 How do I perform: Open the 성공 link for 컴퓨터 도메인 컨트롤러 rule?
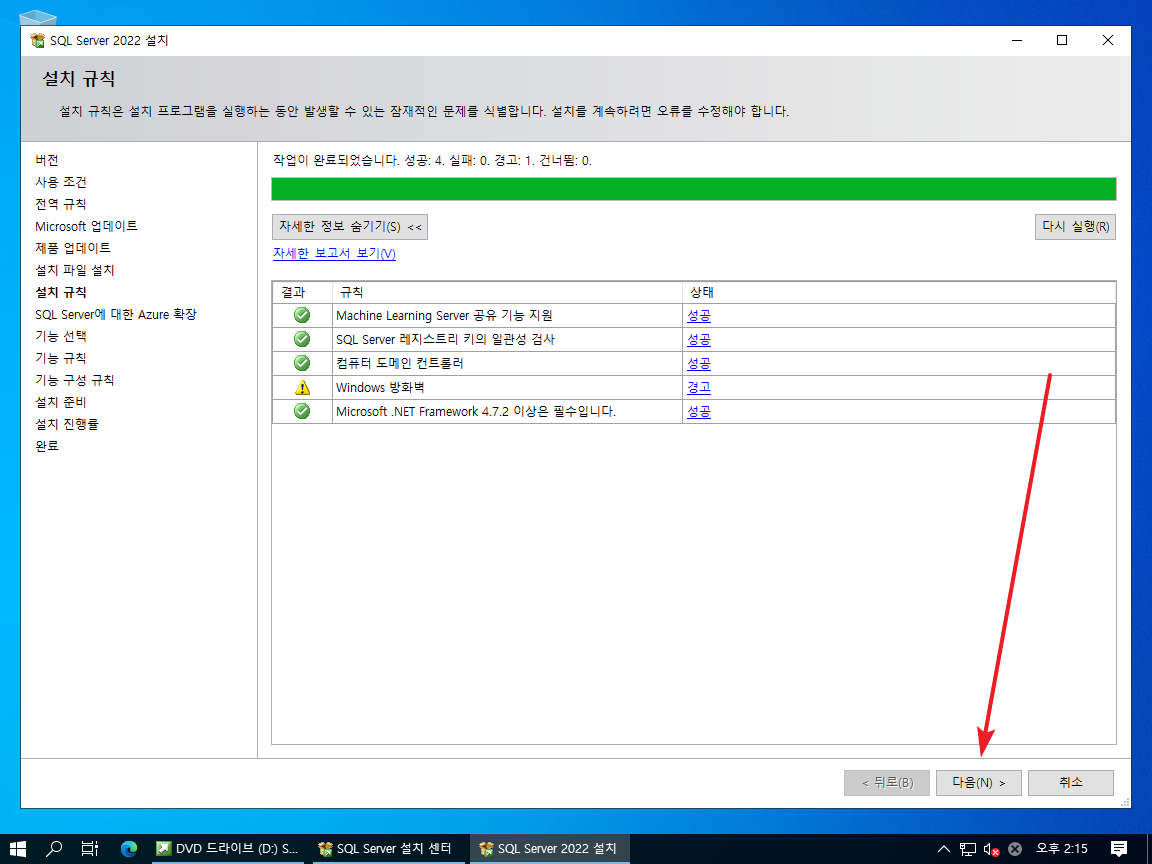(x=699, y=363)
